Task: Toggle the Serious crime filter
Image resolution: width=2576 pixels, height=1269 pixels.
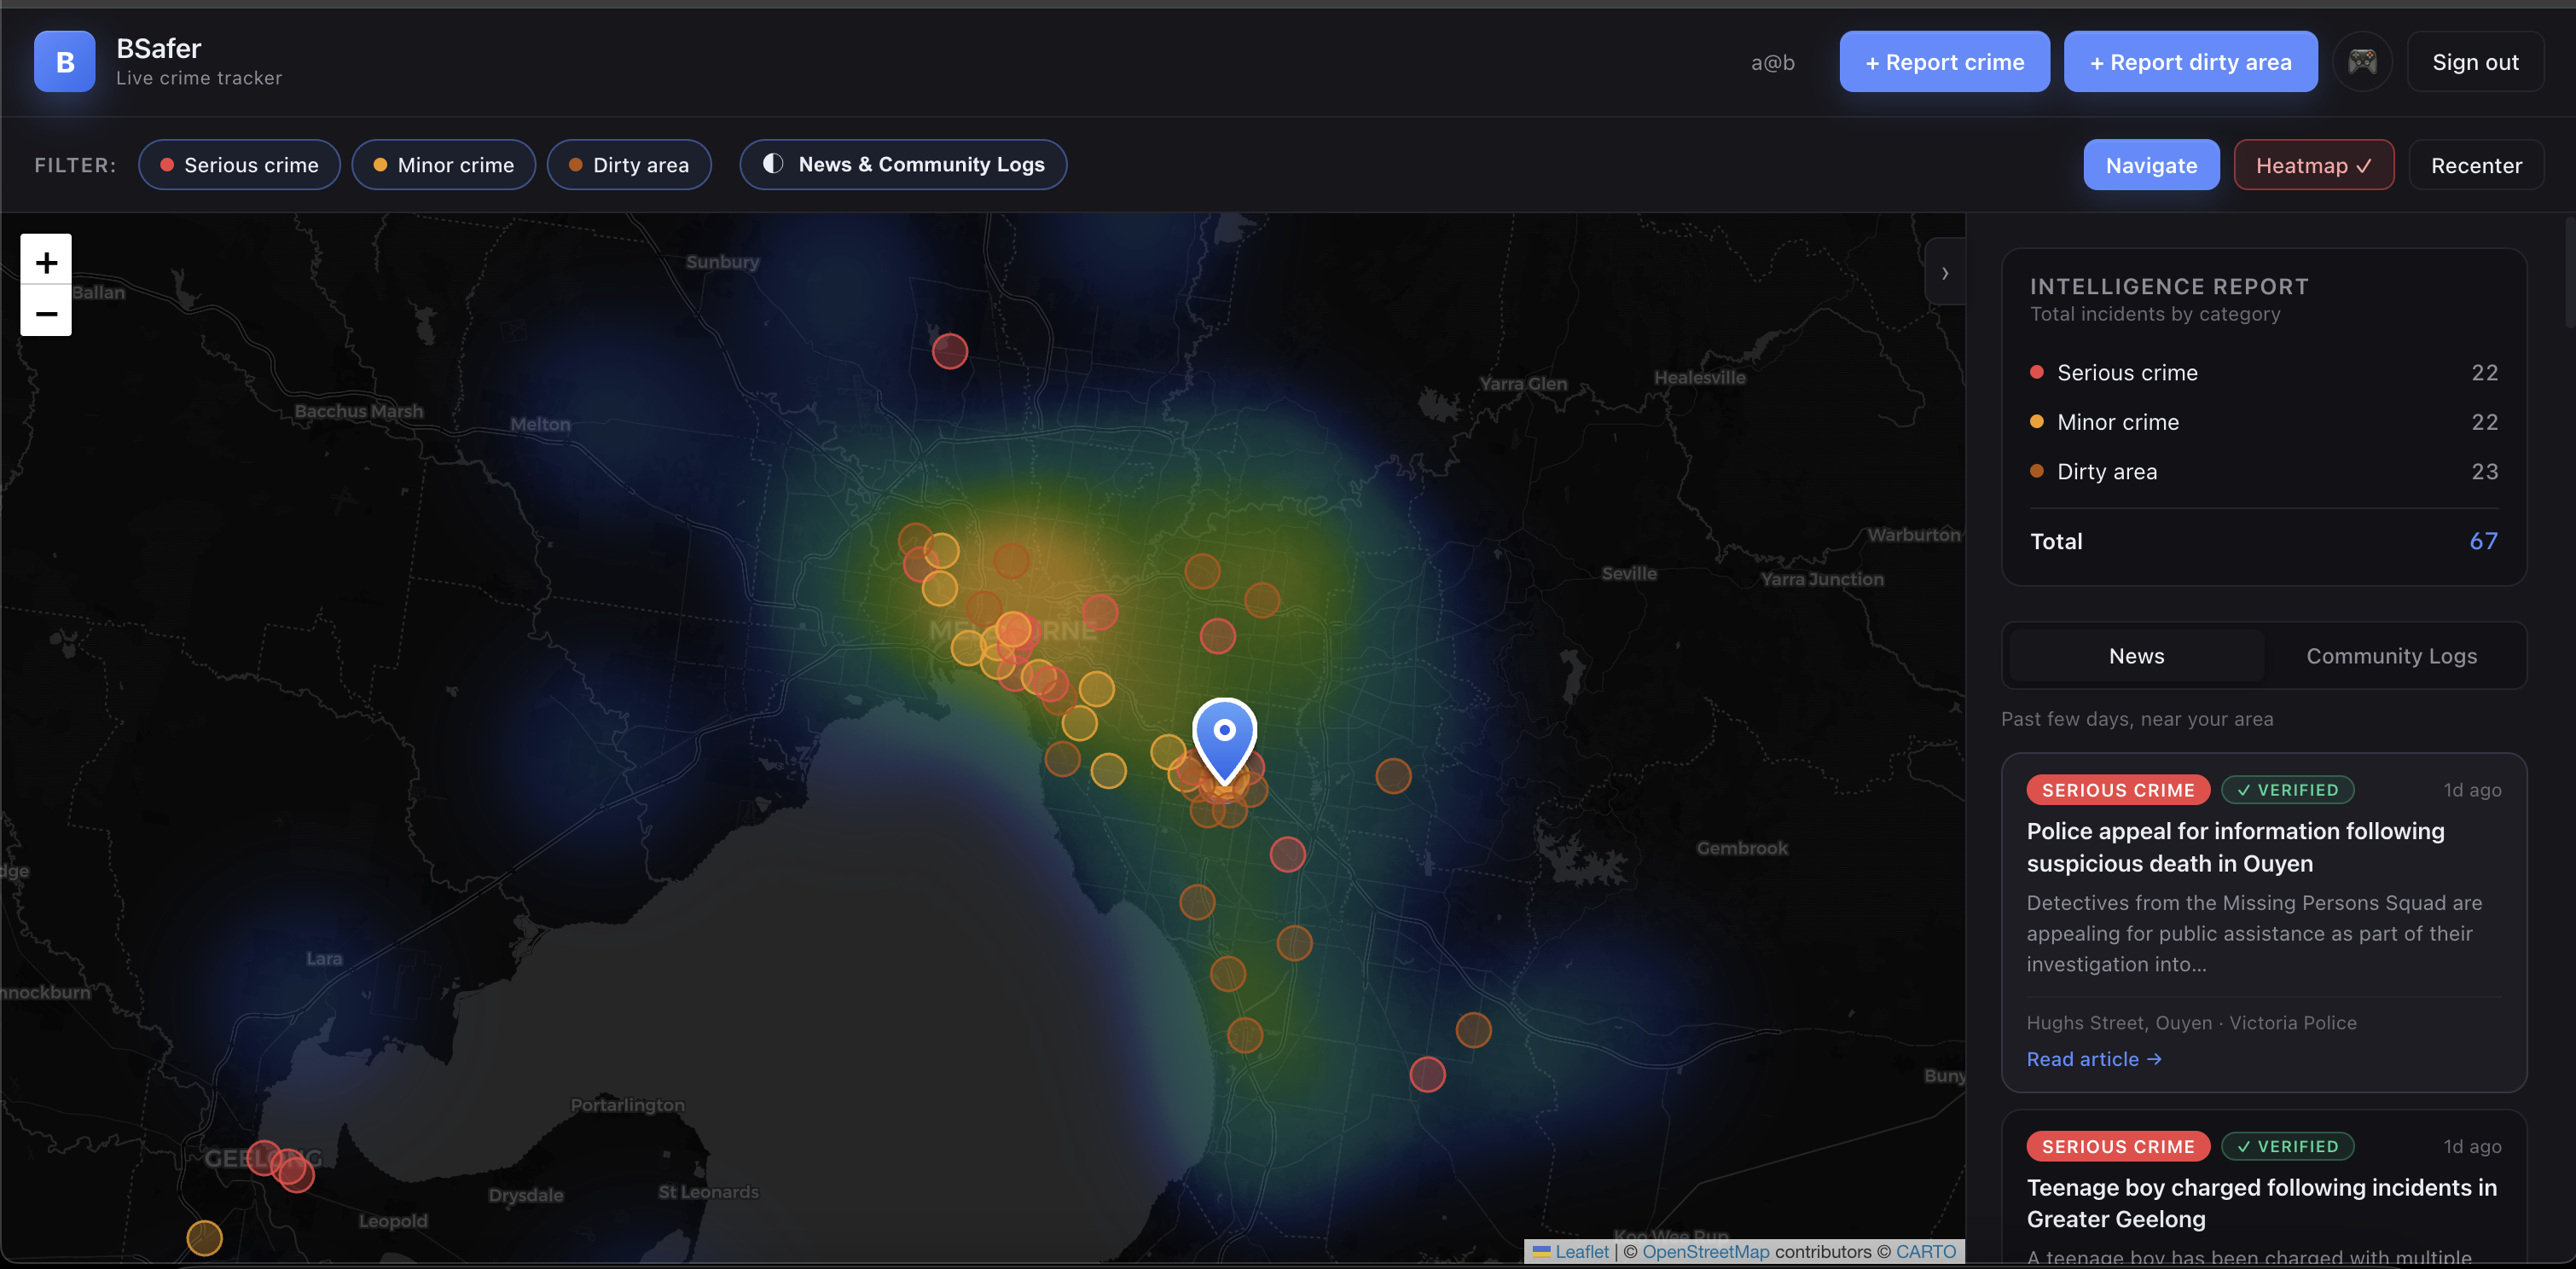Action: pyautogui.click(x=239, y=165)
